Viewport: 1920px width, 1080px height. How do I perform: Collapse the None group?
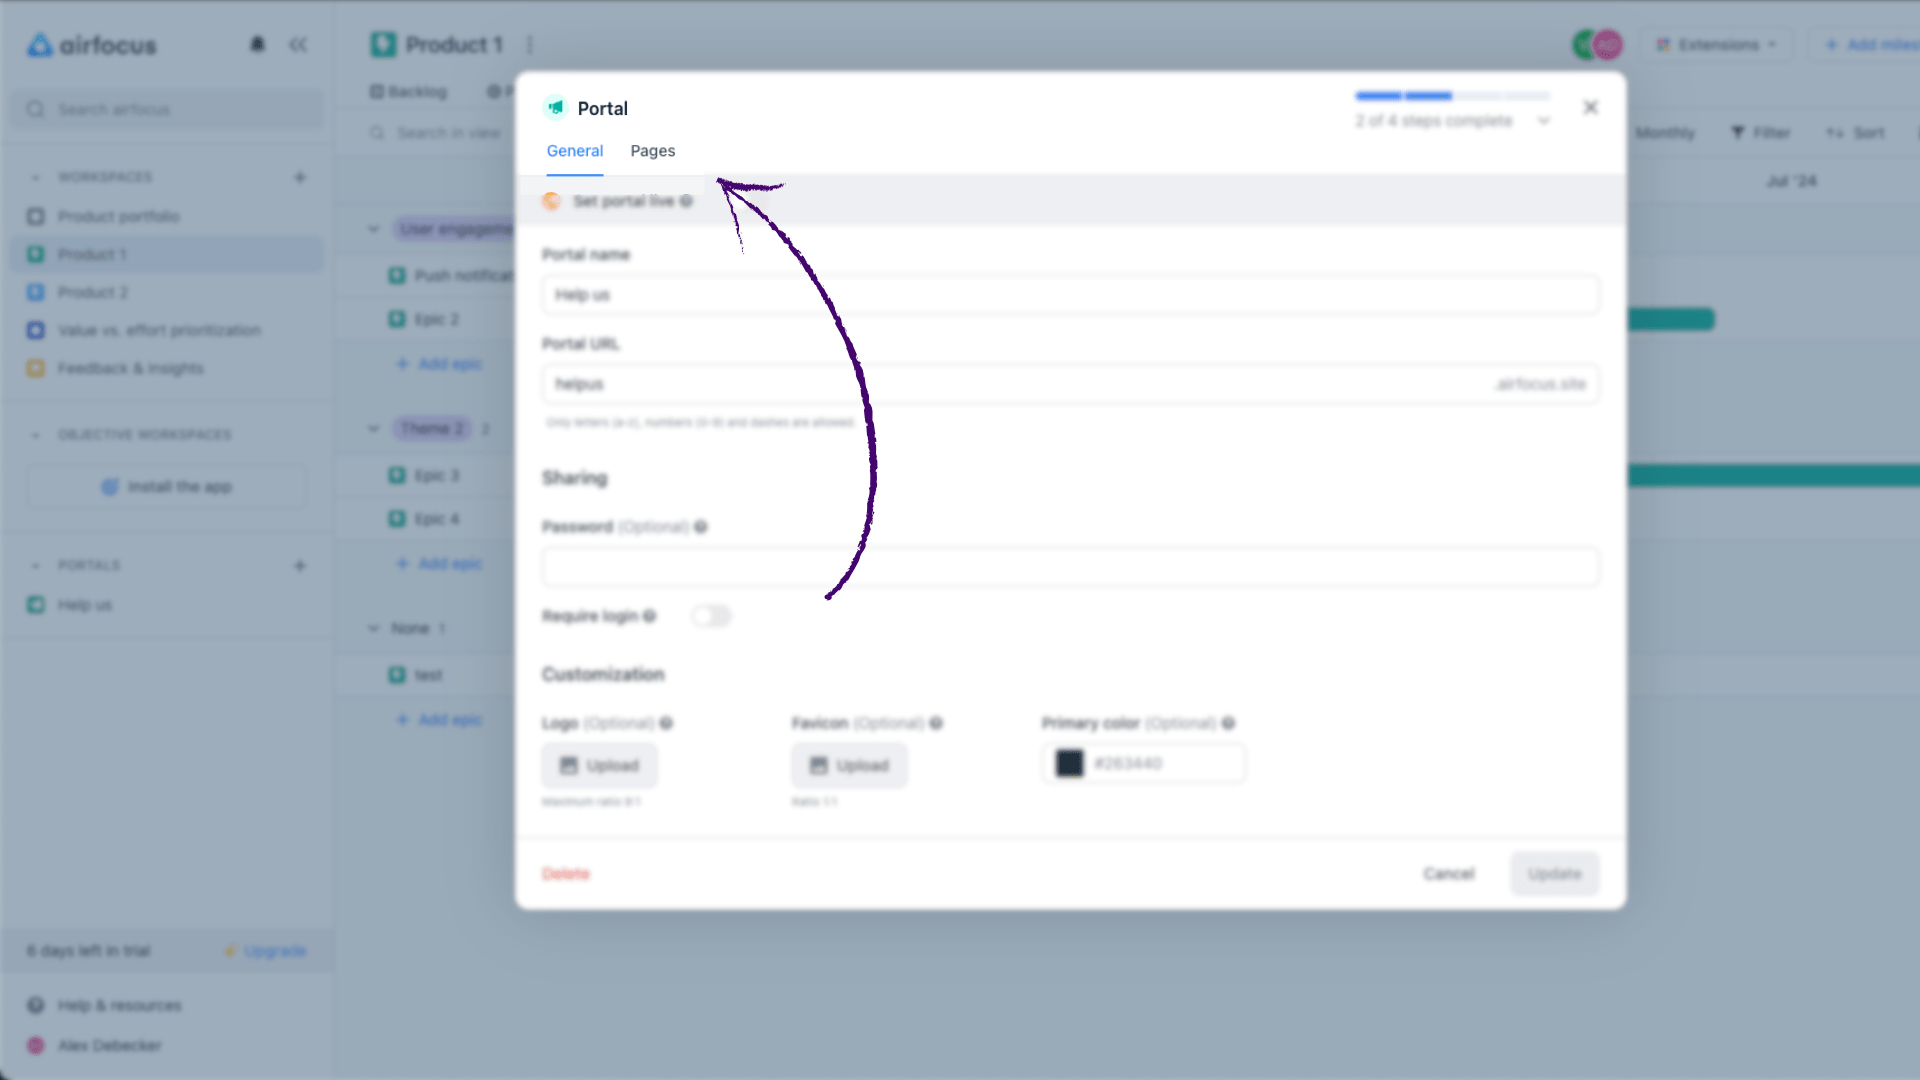[x=373, y=628]
